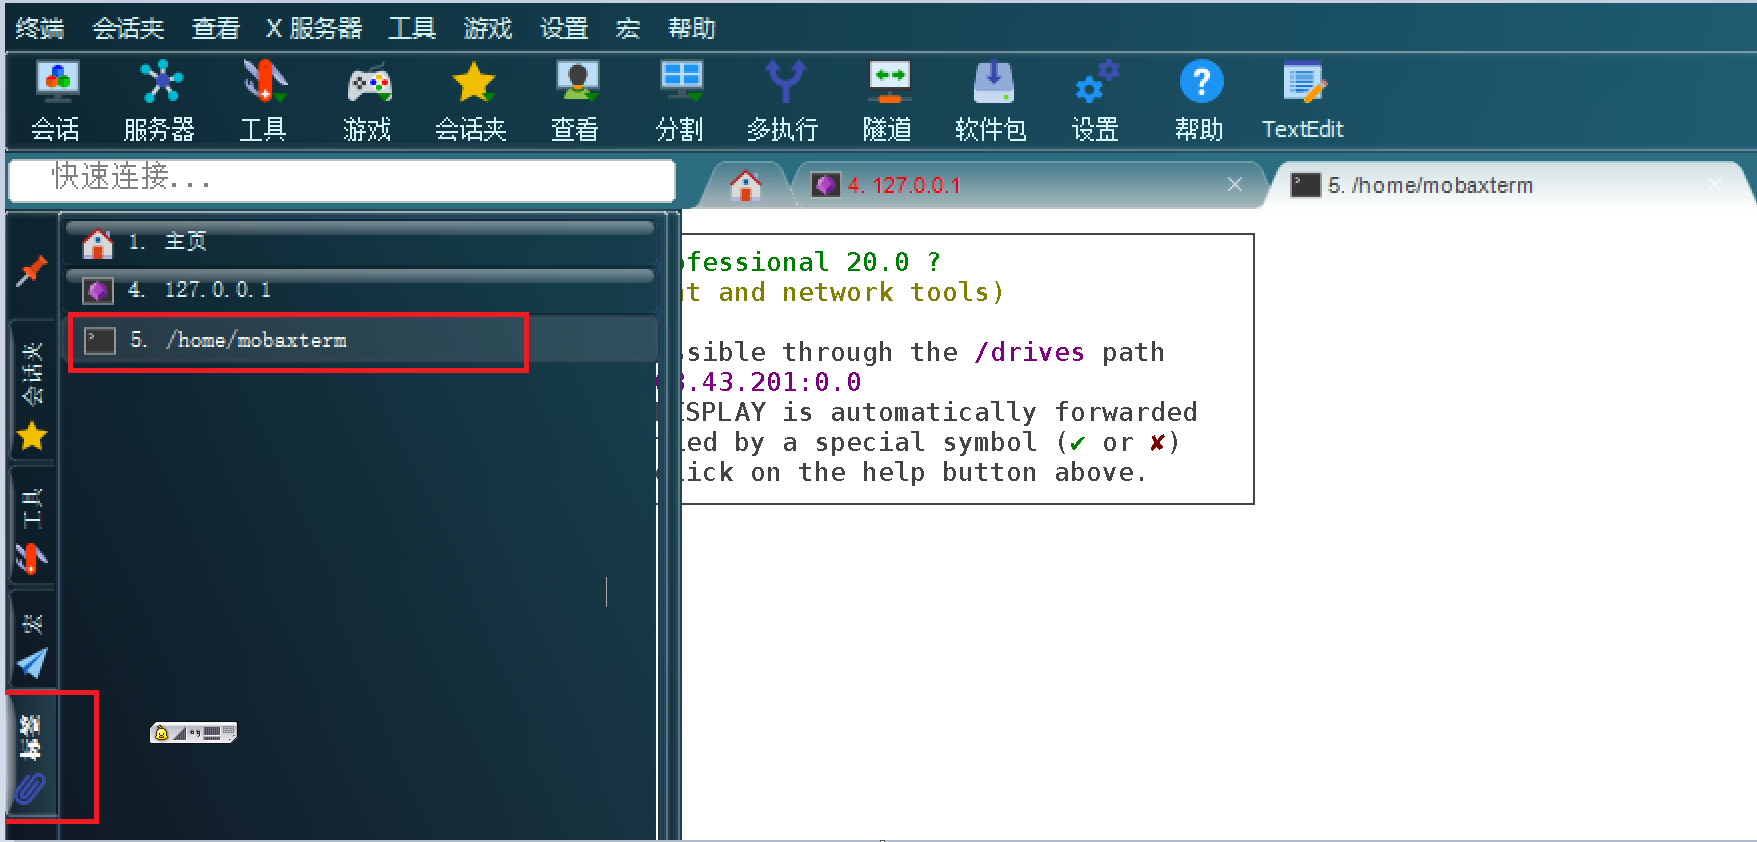
Task: Click the input method floating bar
Action: 193,733
